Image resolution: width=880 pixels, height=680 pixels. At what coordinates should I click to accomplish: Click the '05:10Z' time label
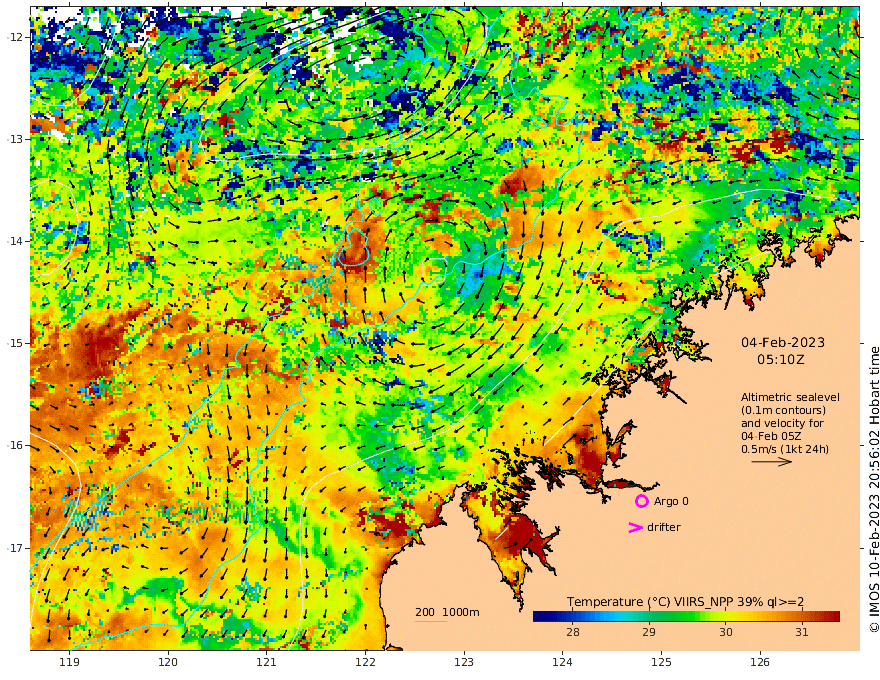[781, 360]
